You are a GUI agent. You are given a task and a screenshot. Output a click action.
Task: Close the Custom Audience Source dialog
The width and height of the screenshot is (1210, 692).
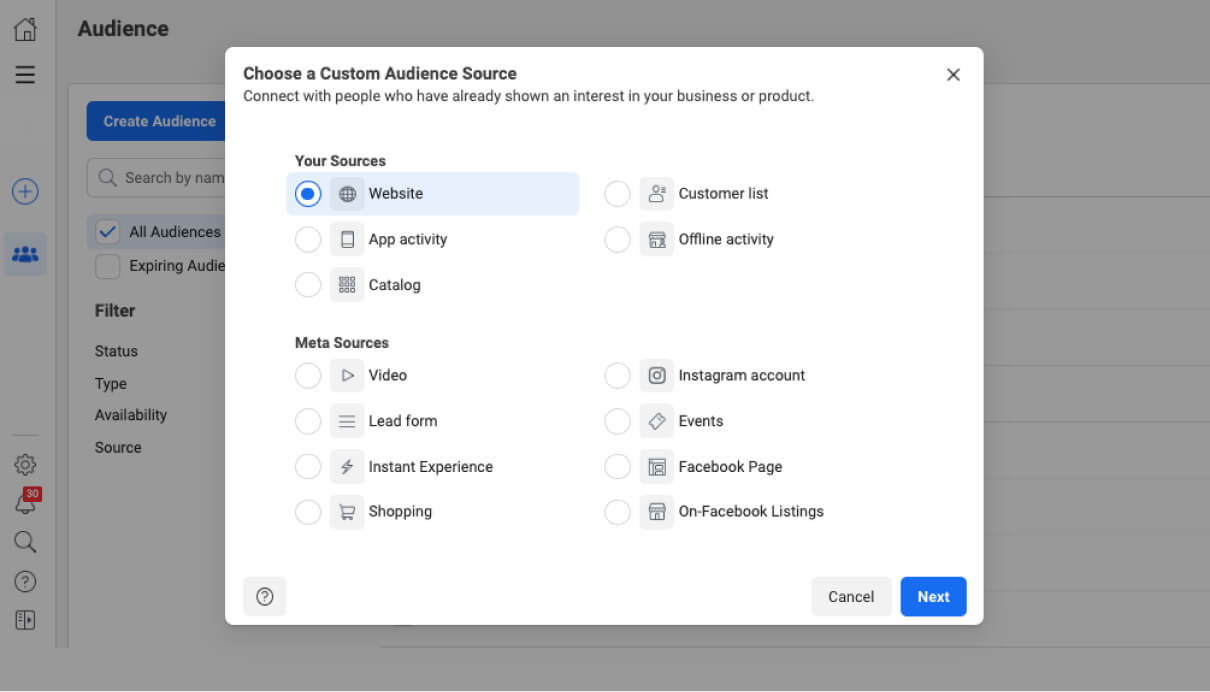coord(953,75)
